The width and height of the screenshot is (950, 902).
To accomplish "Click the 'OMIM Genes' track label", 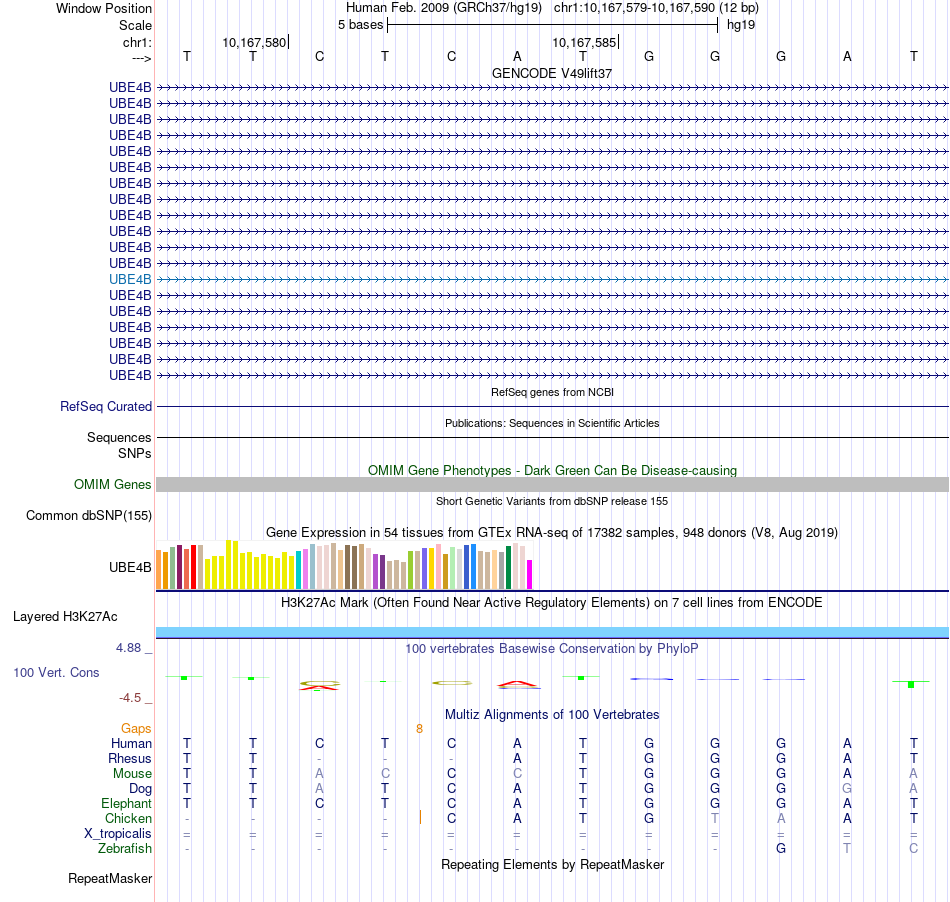I will (x=112, y=485).
